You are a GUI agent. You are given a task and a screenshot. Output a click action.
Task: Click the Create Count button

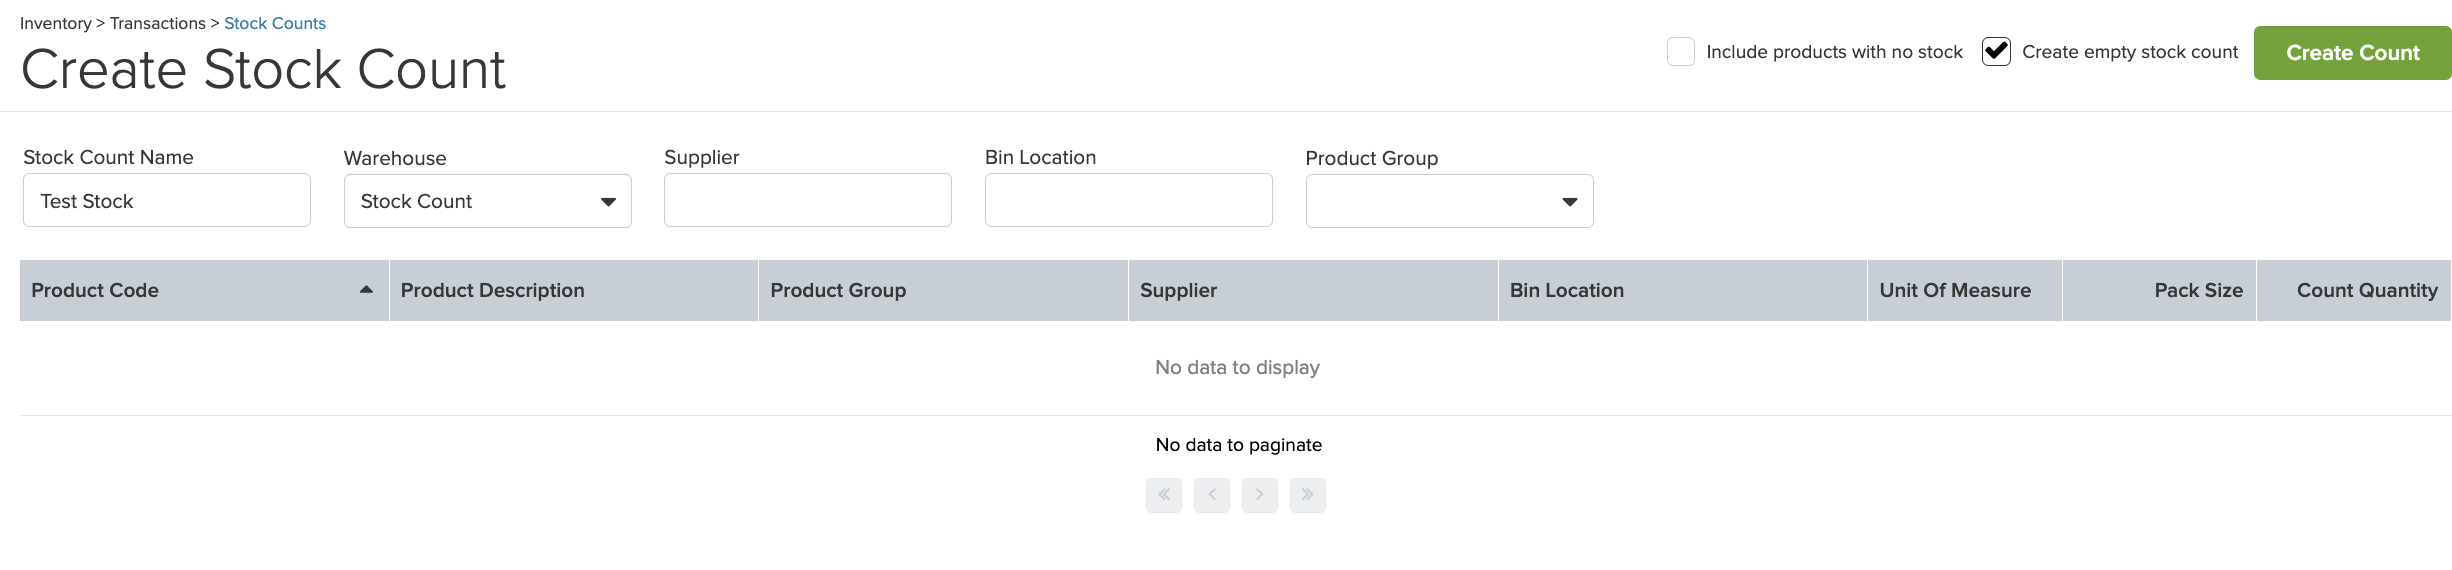pyautogui.click(x=2352, y=53)
